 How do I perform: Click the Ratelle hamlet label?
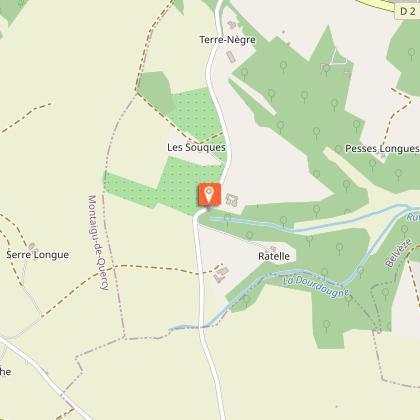274,256
